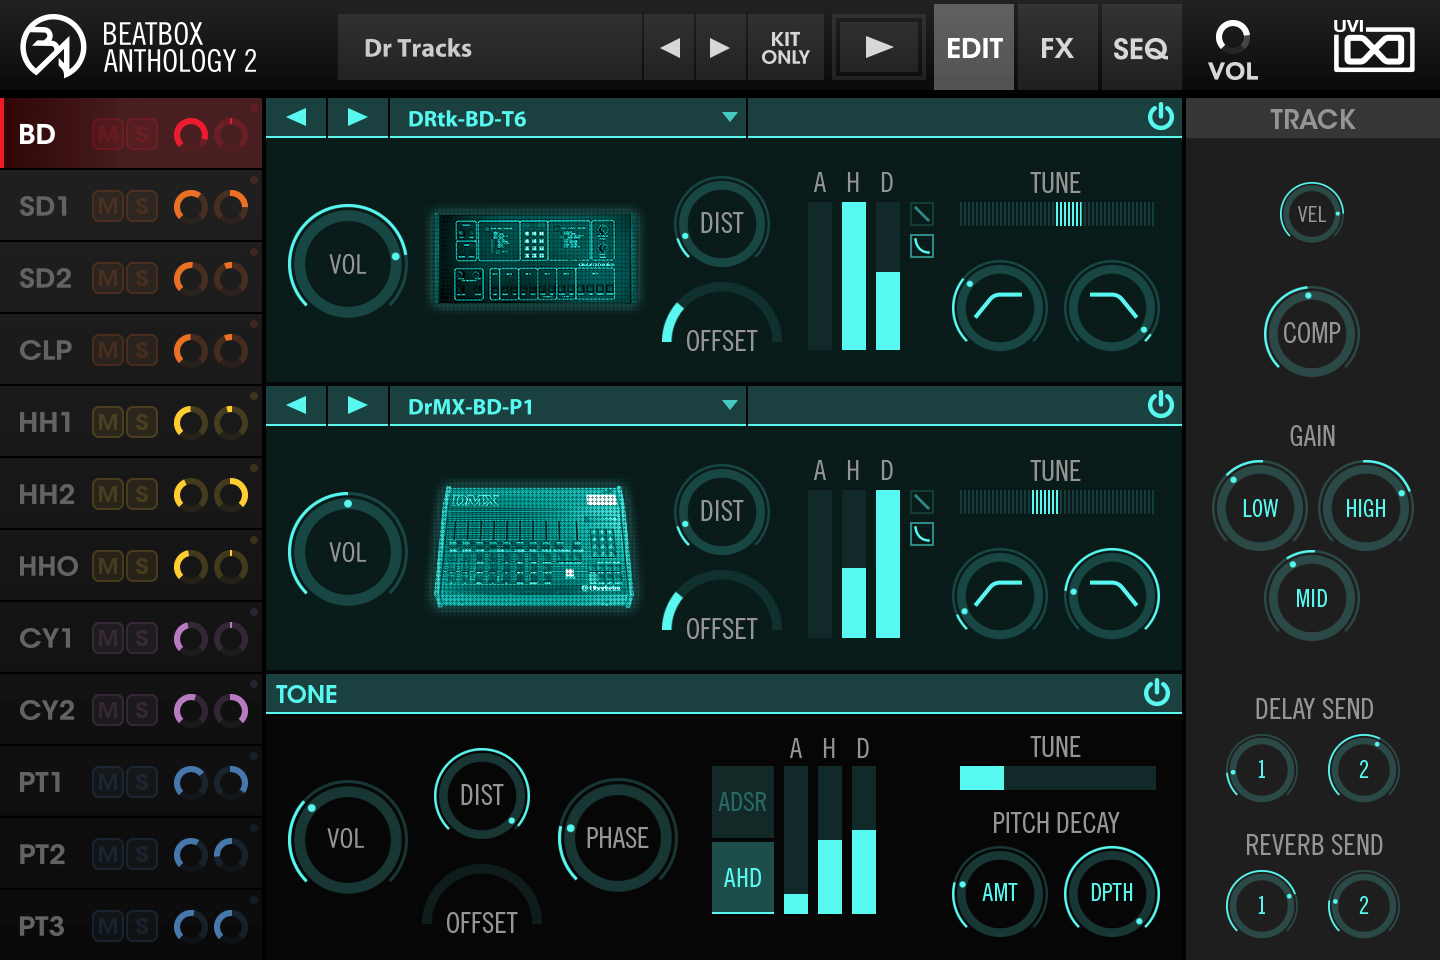Click the BeatBox Anthology 2 logo icon
This screenshot has width=1440, height=960.
pos(52,46)
